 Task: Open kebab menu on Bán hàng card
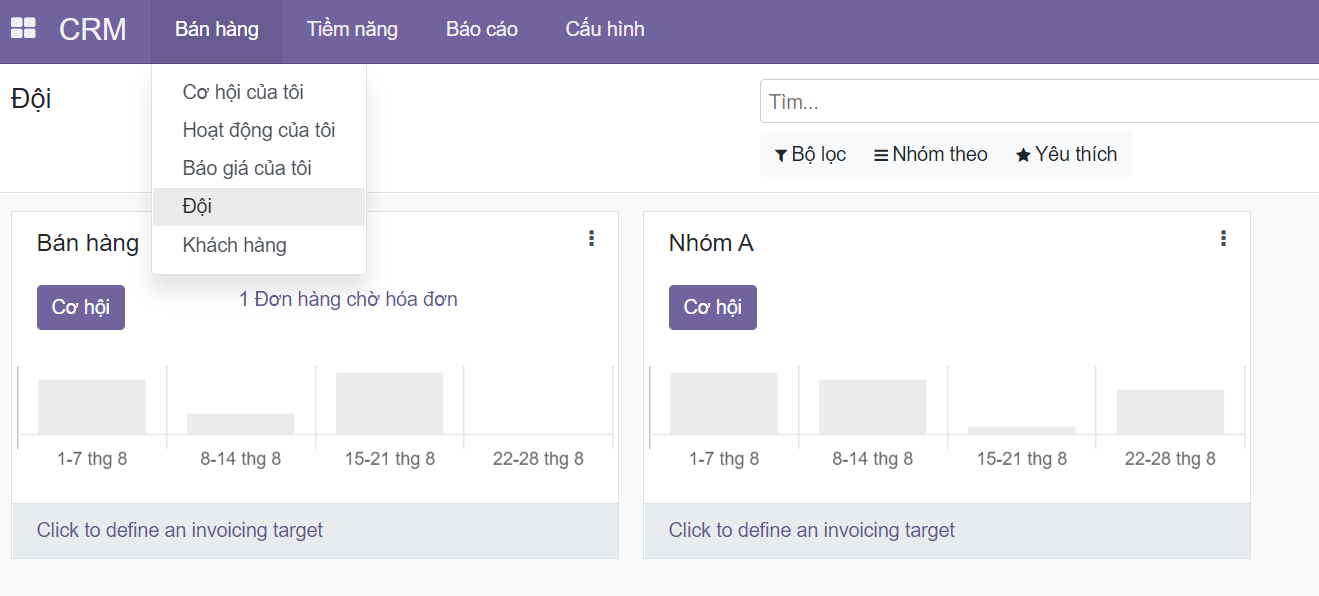[591, 238]
